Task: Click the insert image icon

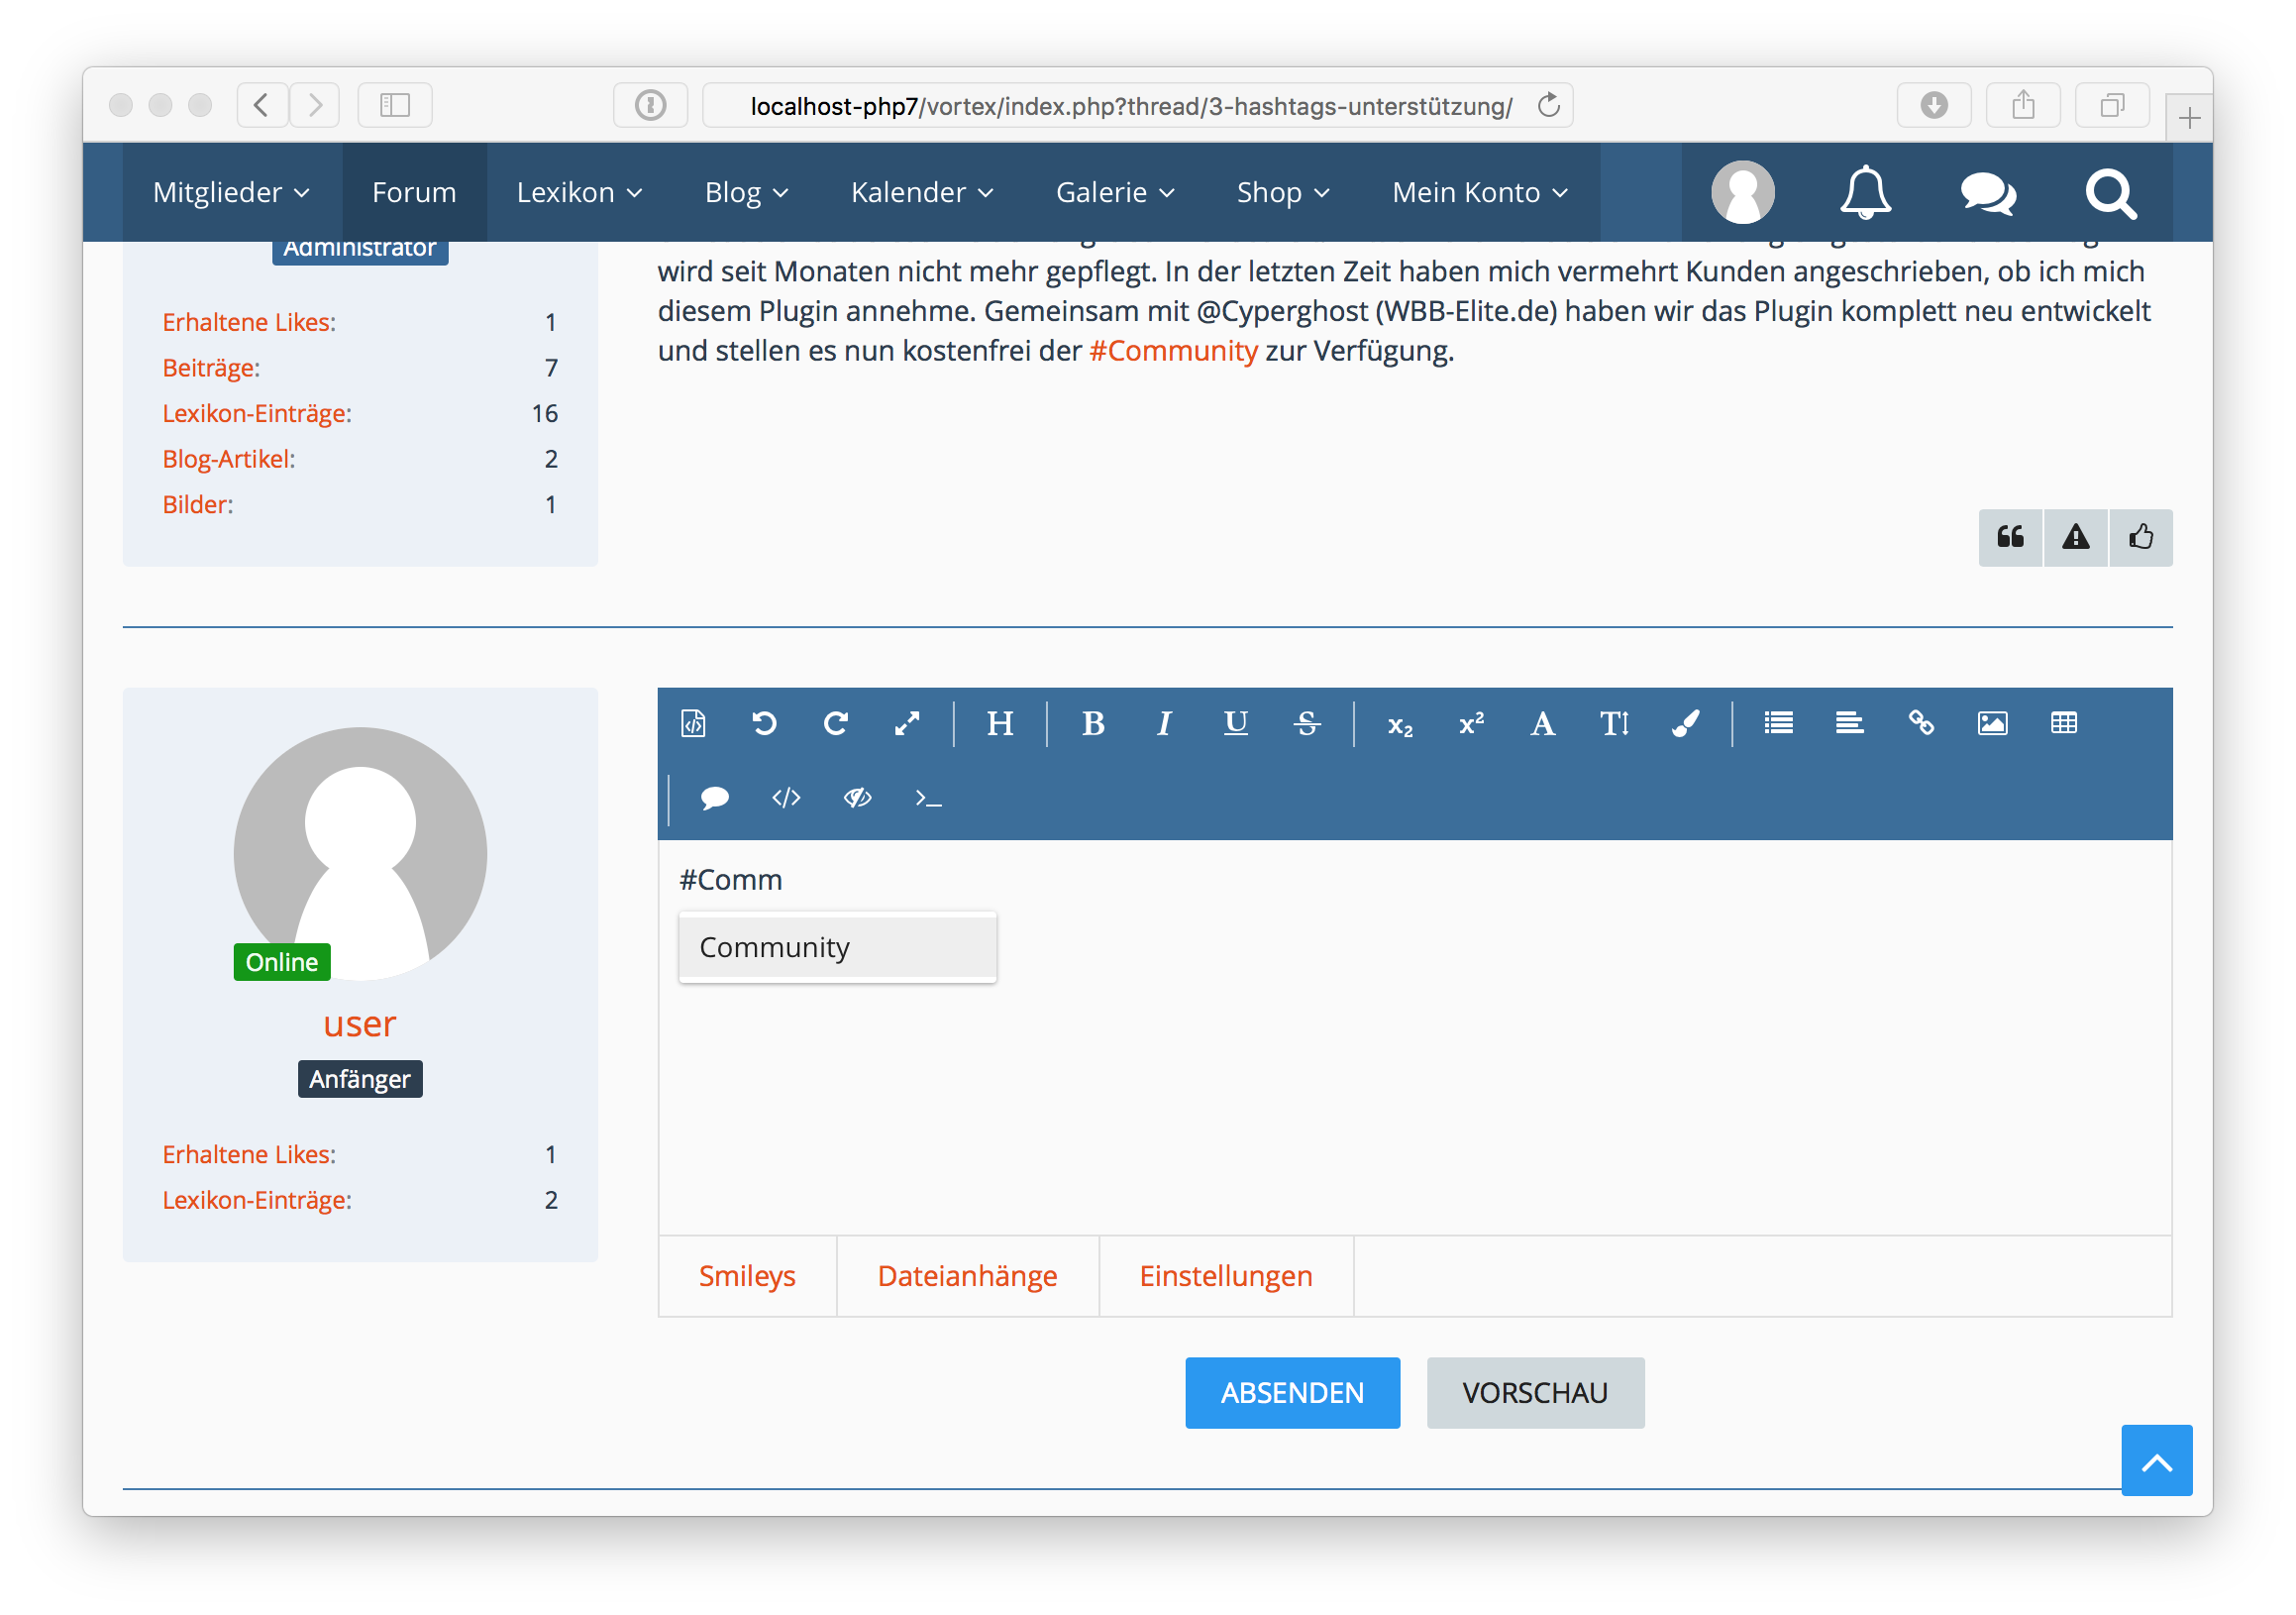Action: click(x=1992, y=723)
